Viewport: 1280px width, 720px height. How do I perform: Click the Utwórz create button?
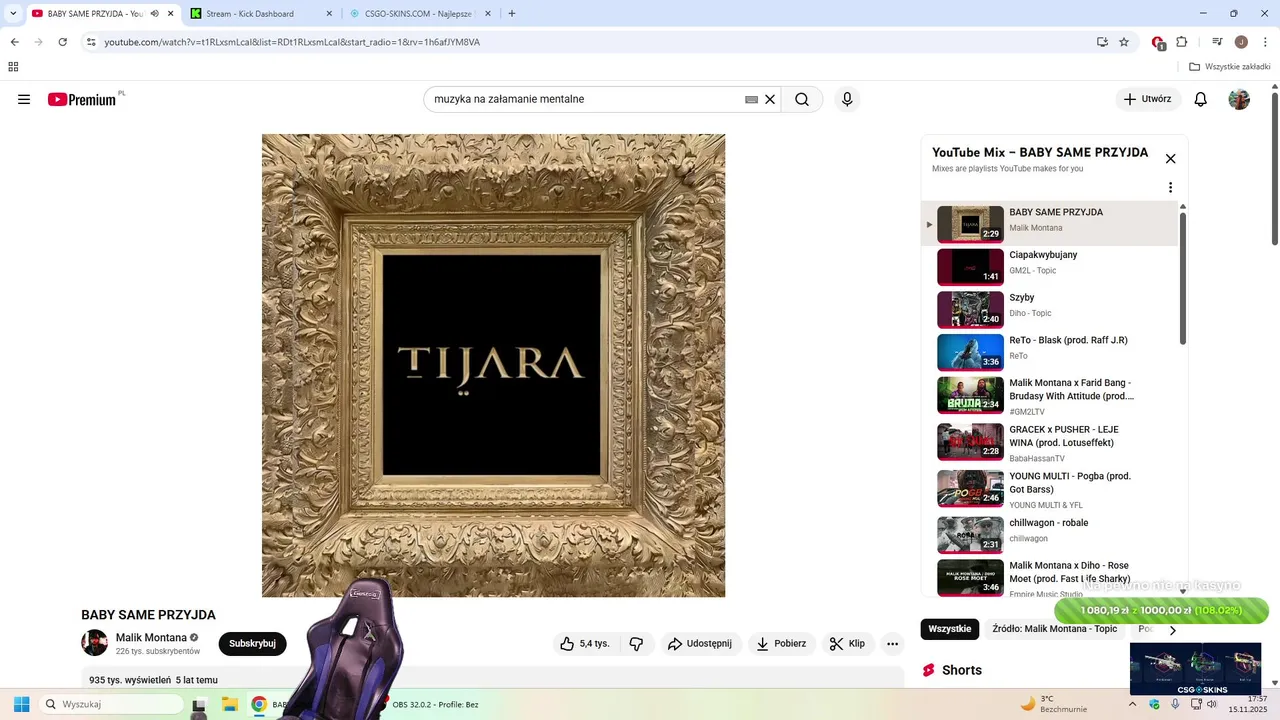tap(1148, 99)
